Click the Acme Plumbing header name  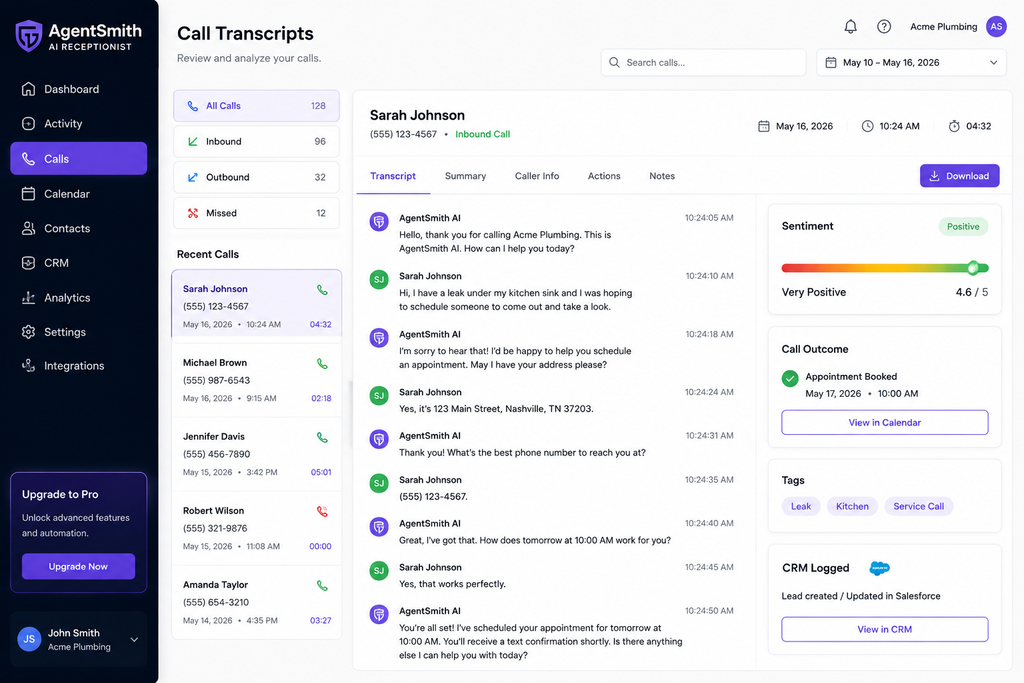tap(944, 27)
